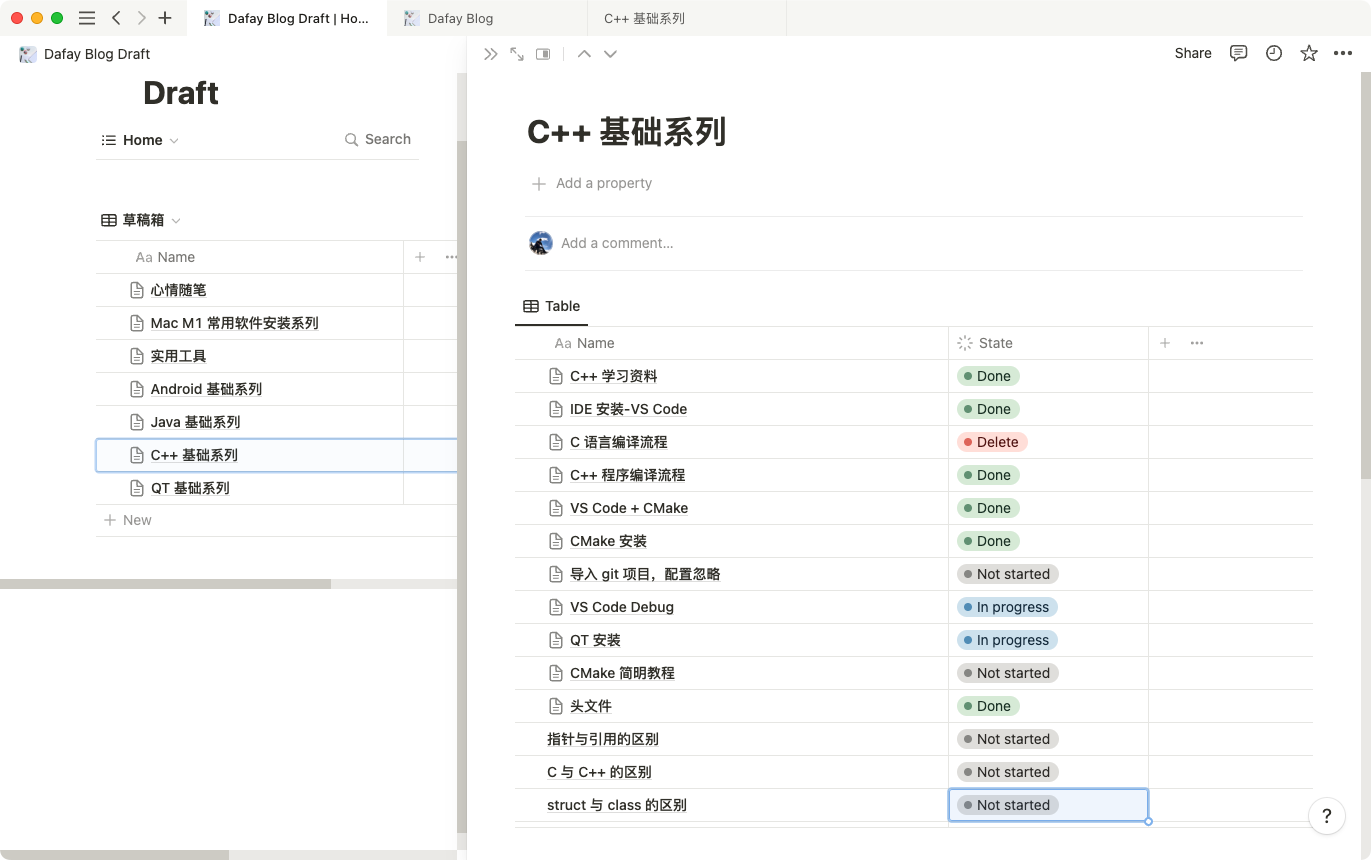This screenshot has width=1371, height=860.
Task: Add a column in the 草稿箱 table
Action: coord(420,257)
